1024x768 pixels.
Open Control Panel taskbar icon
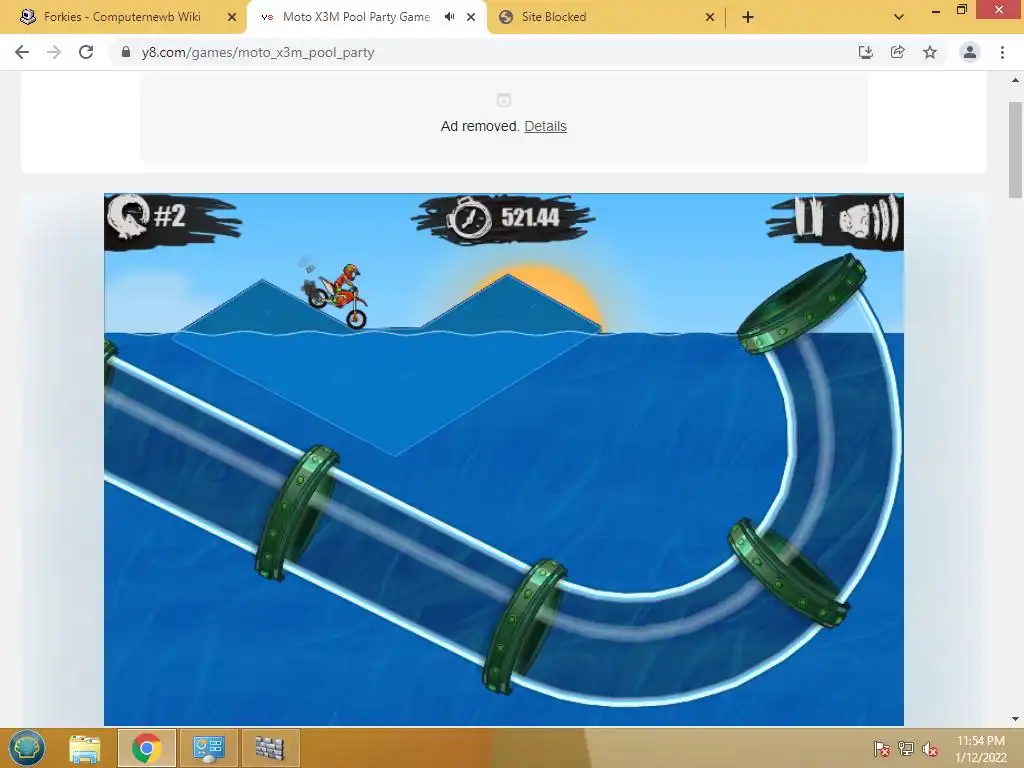(208, 748)
